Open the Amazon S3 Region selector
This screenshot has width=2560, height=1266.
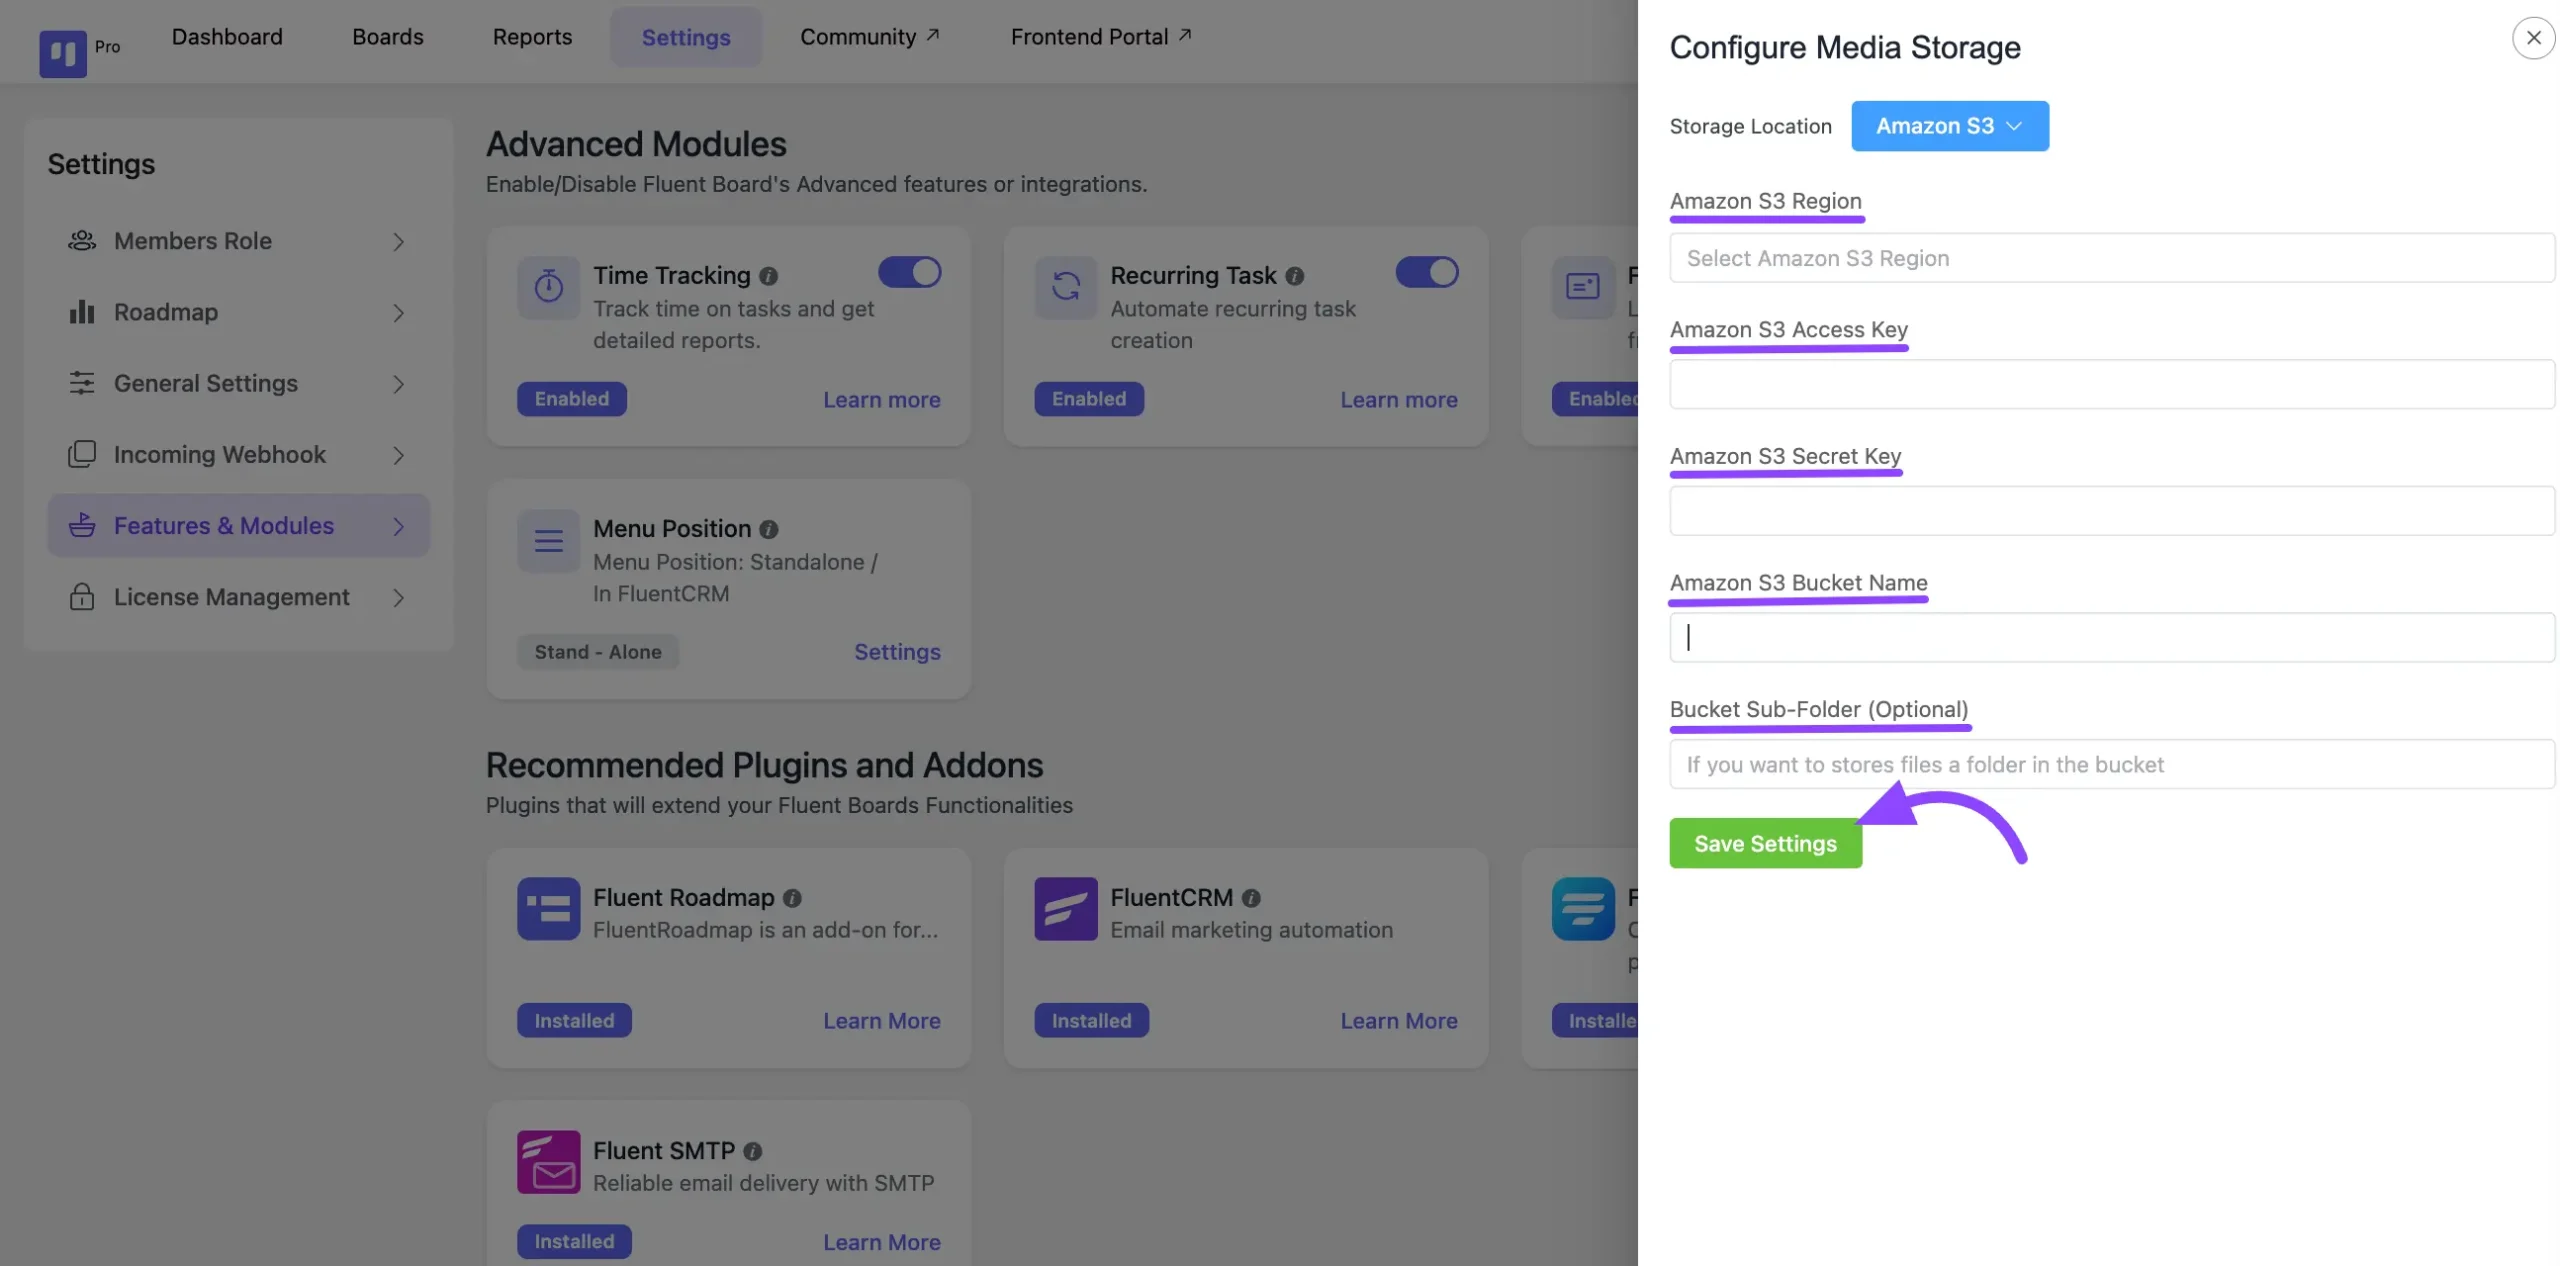2110,258
